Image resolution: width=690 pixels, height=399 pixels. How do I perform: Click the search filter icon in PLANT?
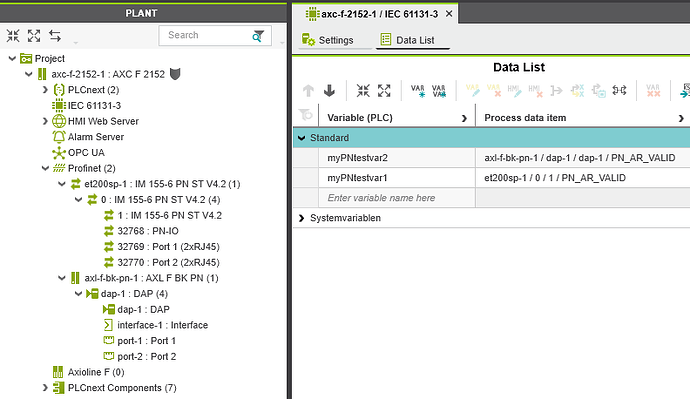(x=258, y=36)
